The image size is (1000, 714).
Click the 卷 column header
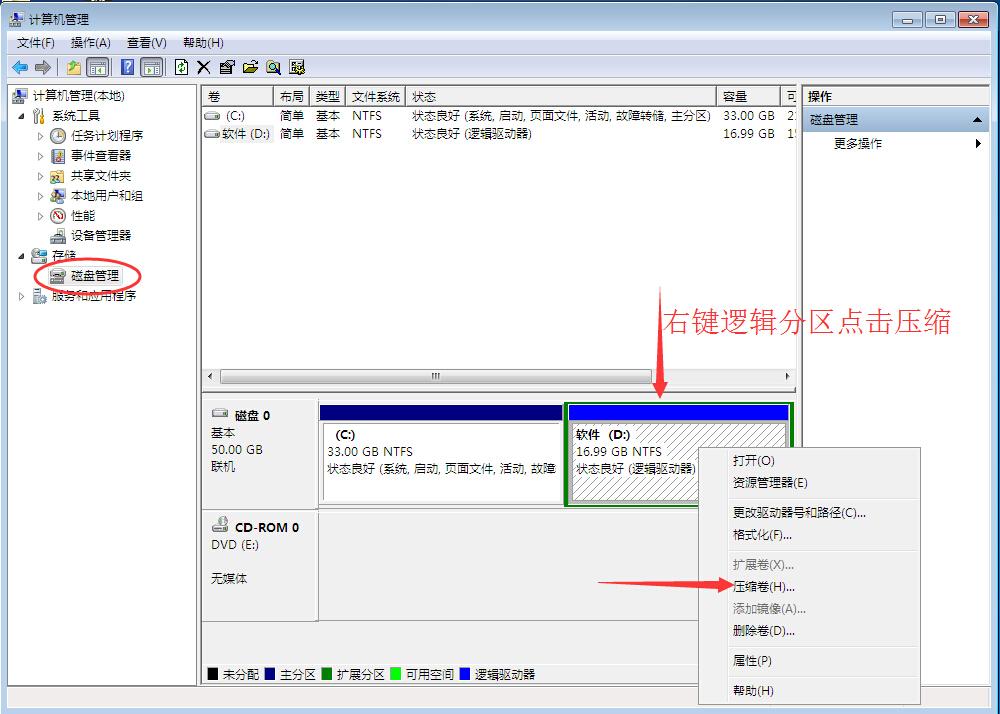tap(238, 96)
